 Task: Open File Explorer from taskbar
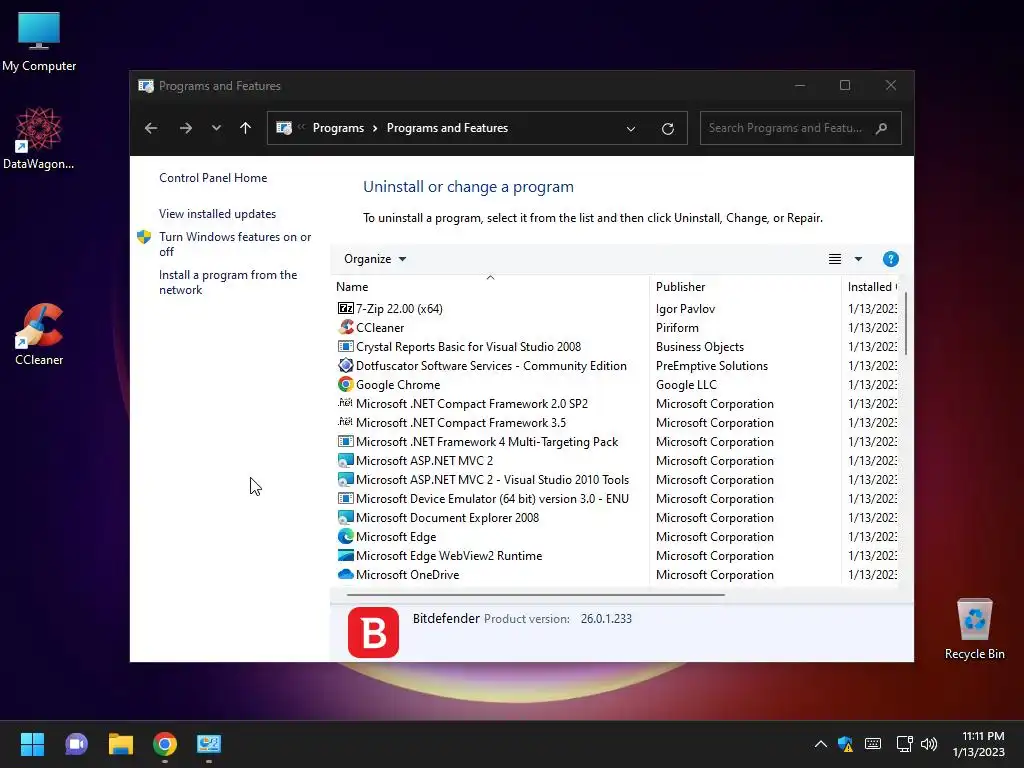pos(121,744)
